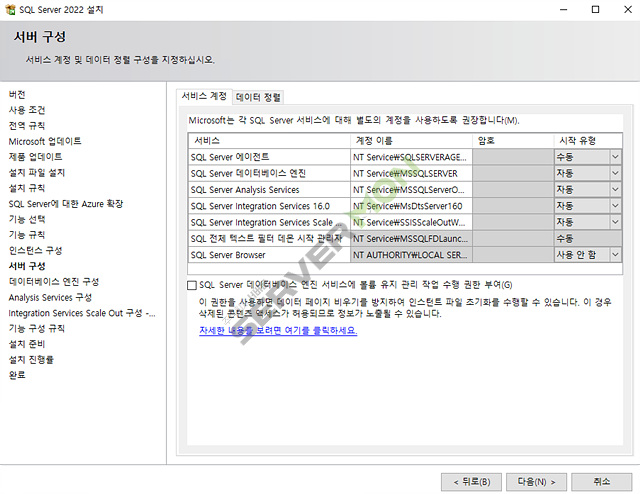Image resolution: width=640 pixels, height=494 pixels.
Task: Close the SQL Server 2022 setup window
Action: (628, 9)
